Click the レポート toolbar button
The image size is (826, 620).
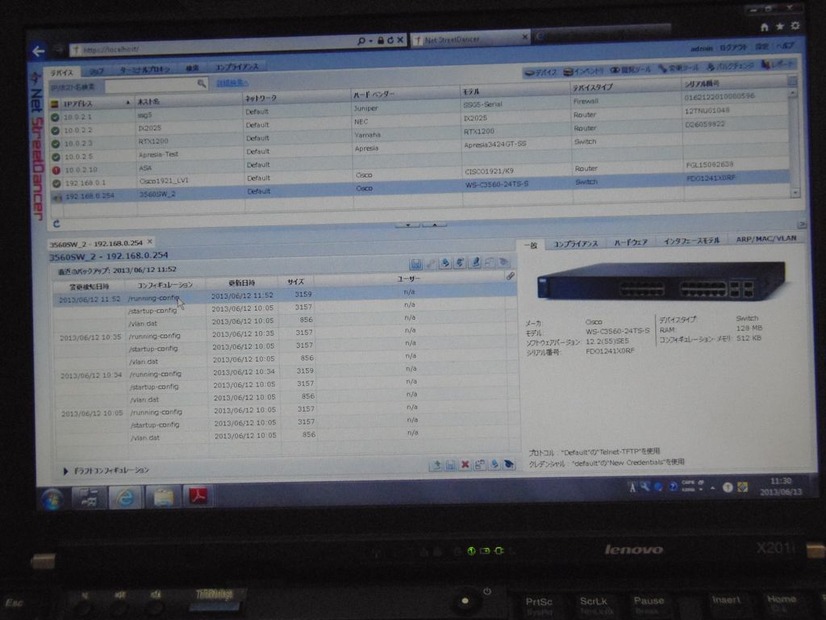777,65
